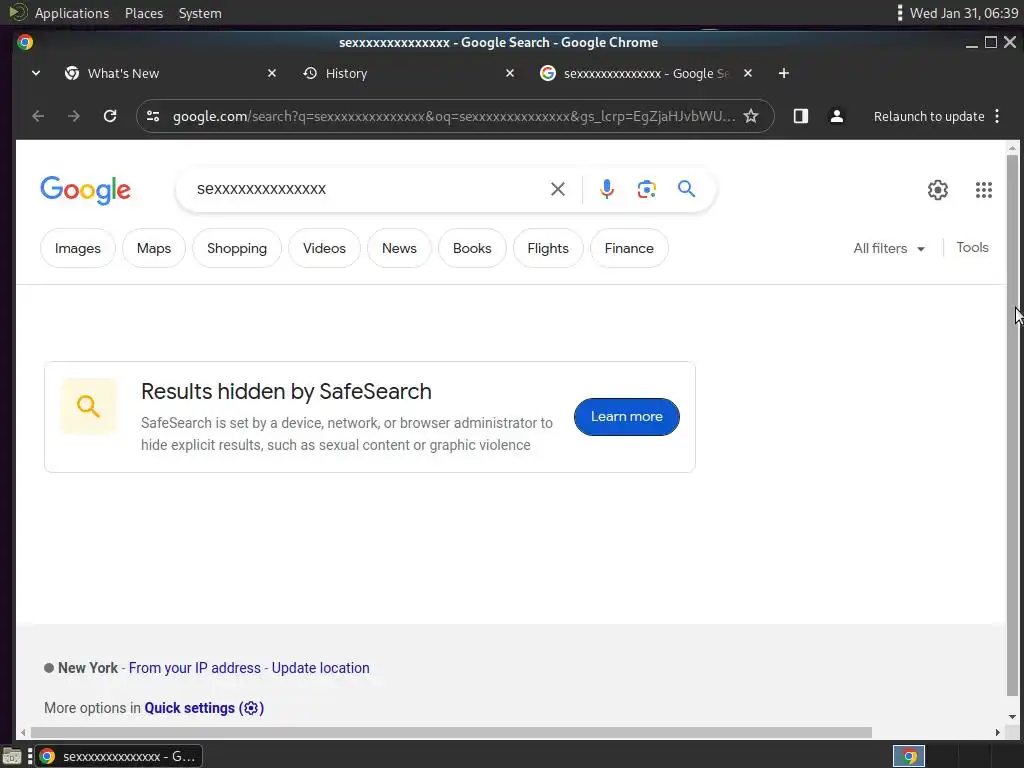1024x768 pixels.
Task: Click the Chrome back arrow
Action: coord(38,116)
